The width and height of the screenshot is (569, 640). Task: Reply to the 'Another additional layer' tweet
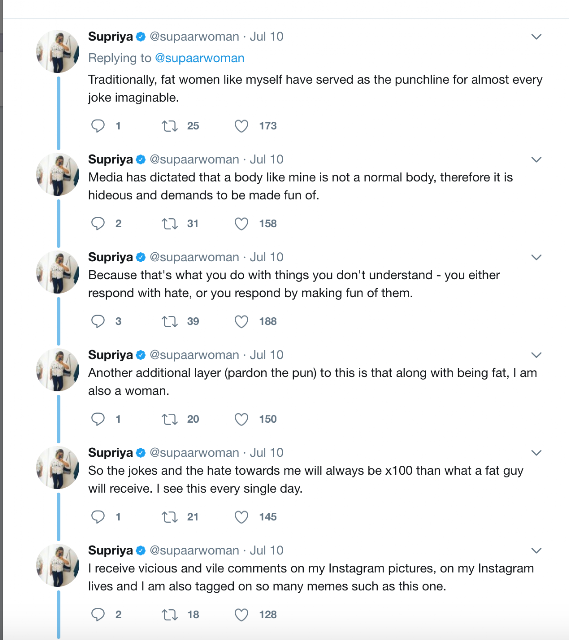pos(98,419)
